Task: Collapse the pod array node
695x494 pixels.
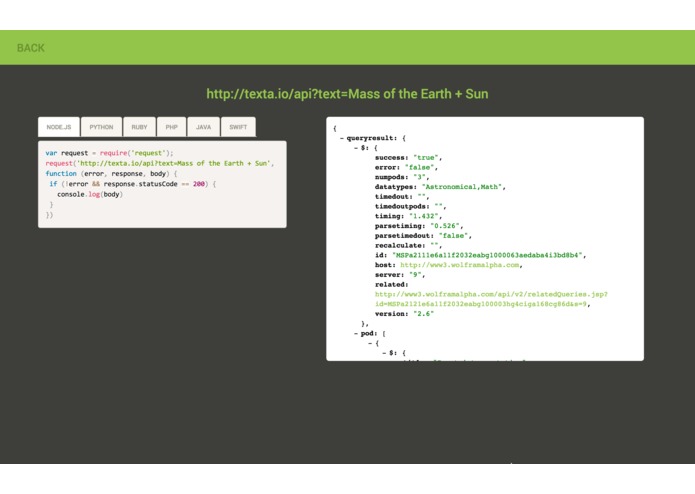Action: pos(356,333)
